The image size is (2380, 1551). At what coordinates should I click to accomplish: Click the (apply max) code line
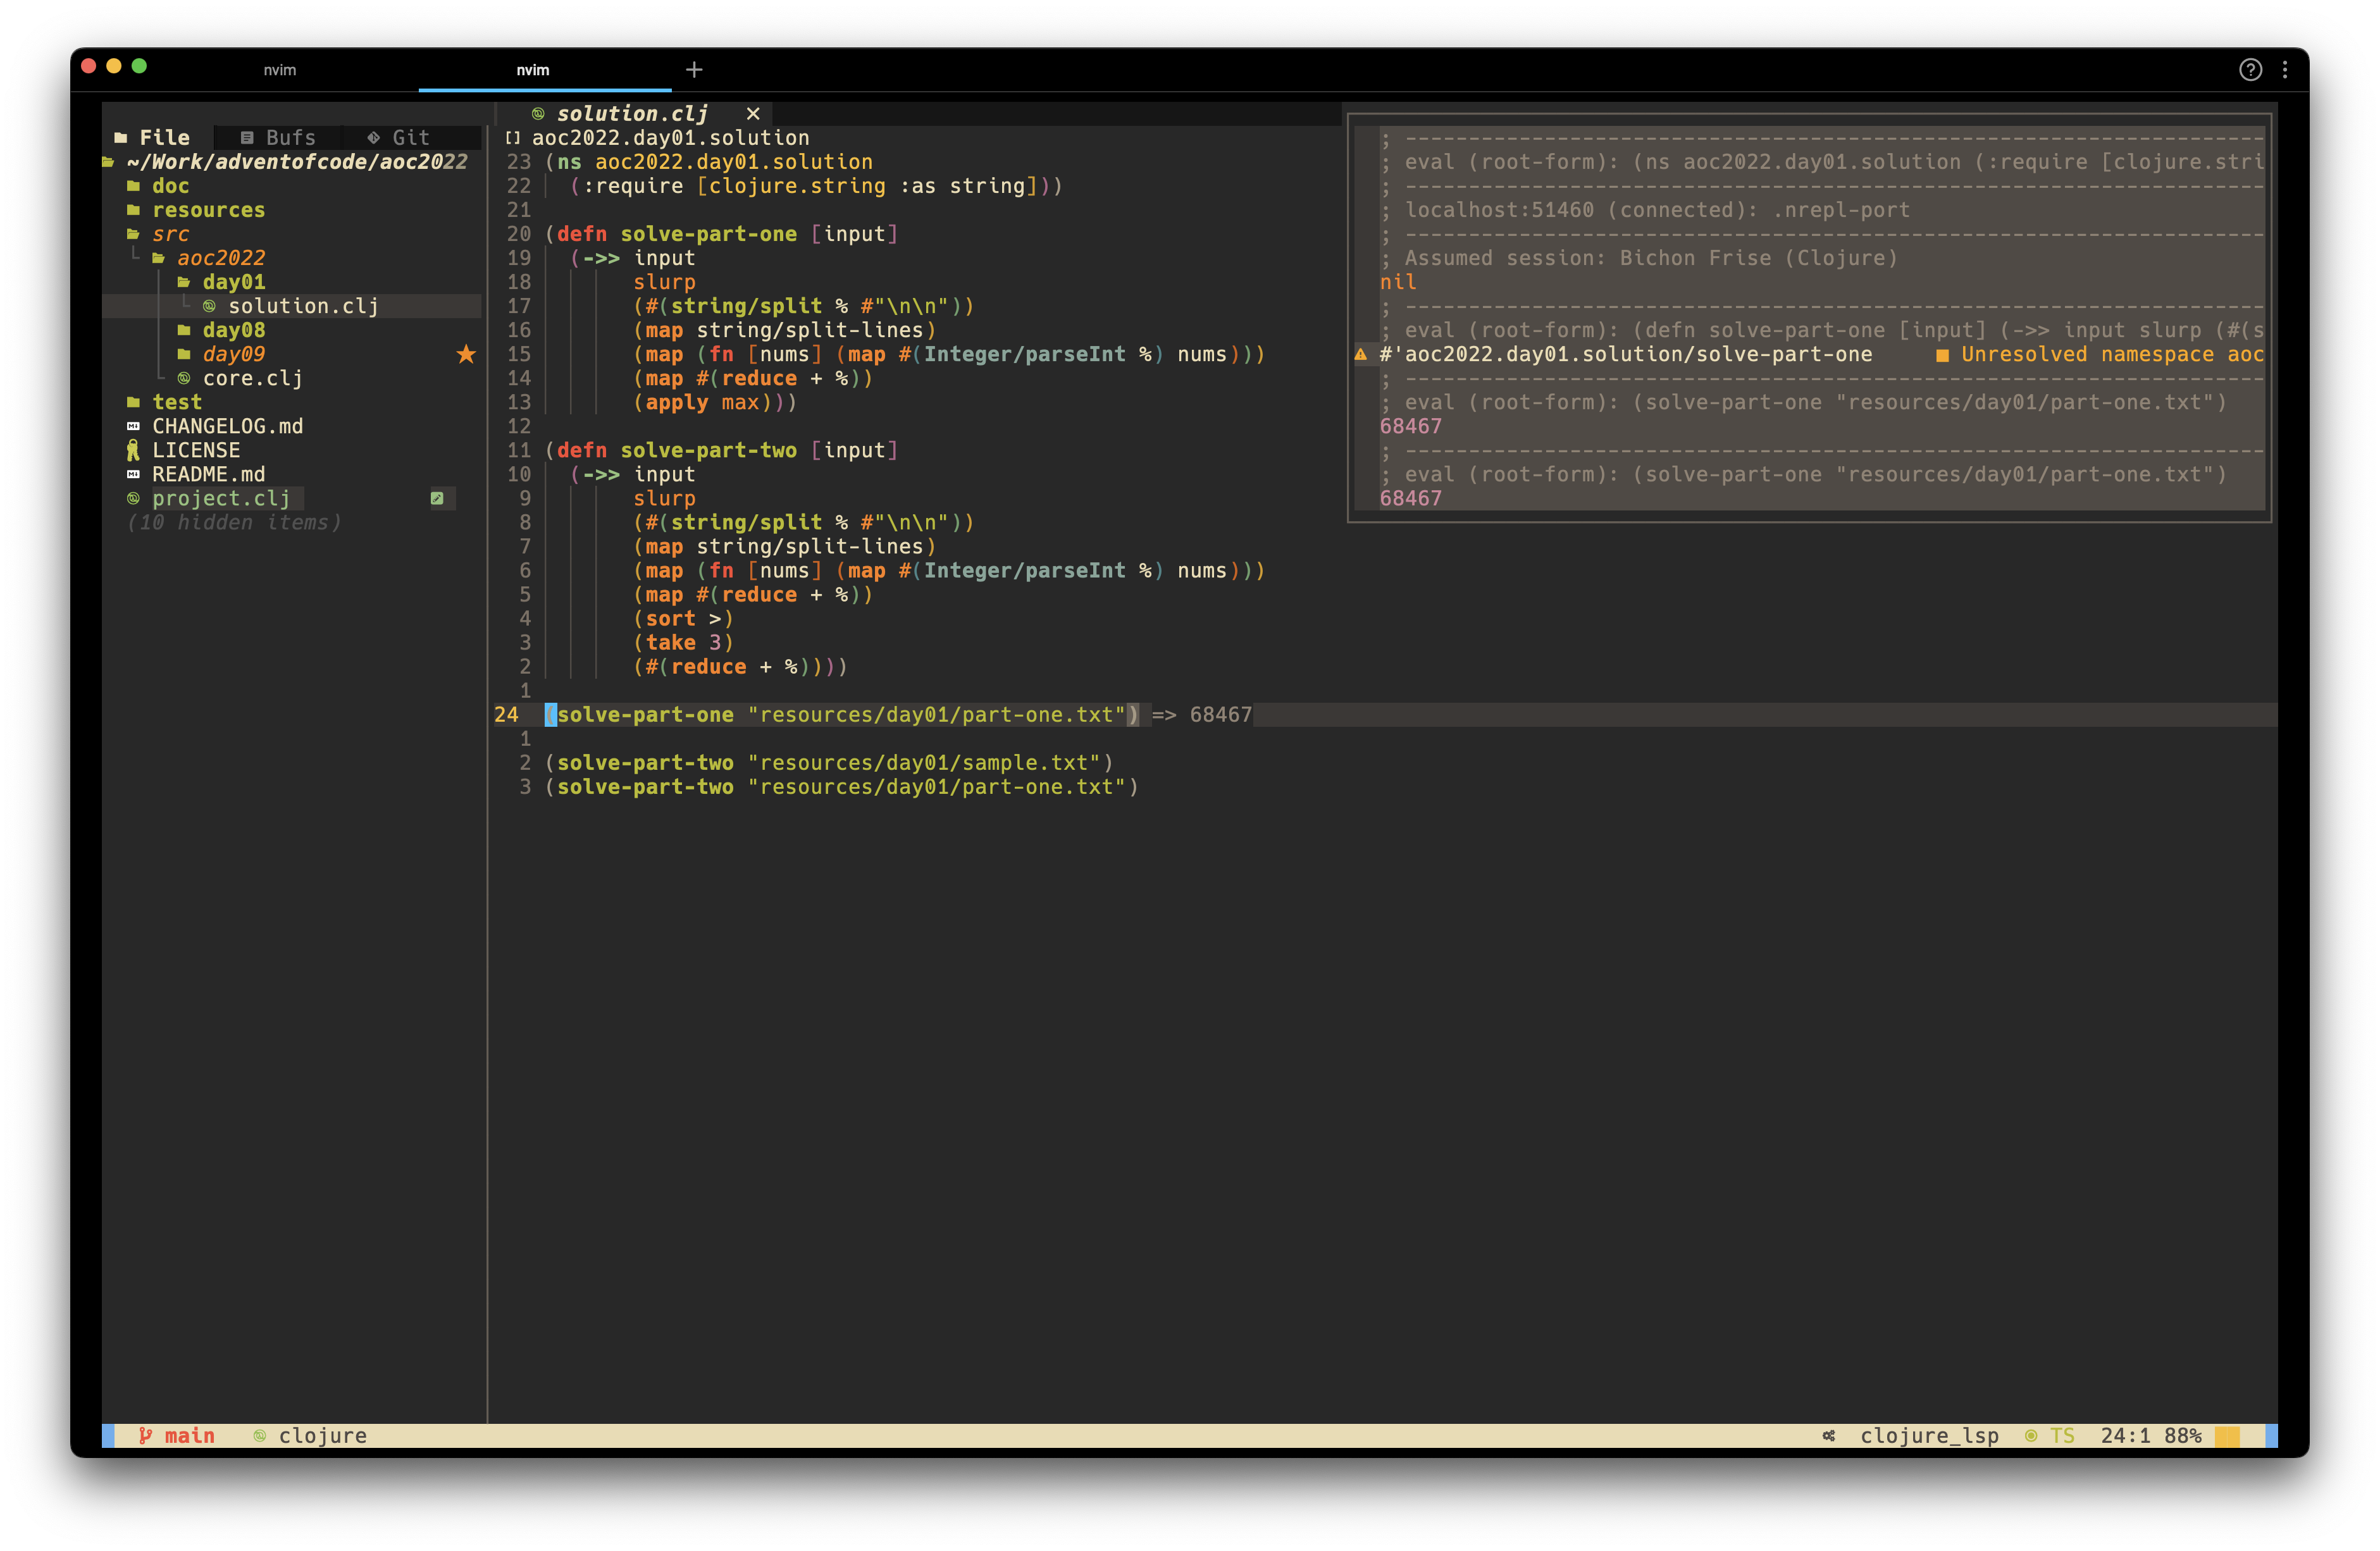[x=715, y=402]
